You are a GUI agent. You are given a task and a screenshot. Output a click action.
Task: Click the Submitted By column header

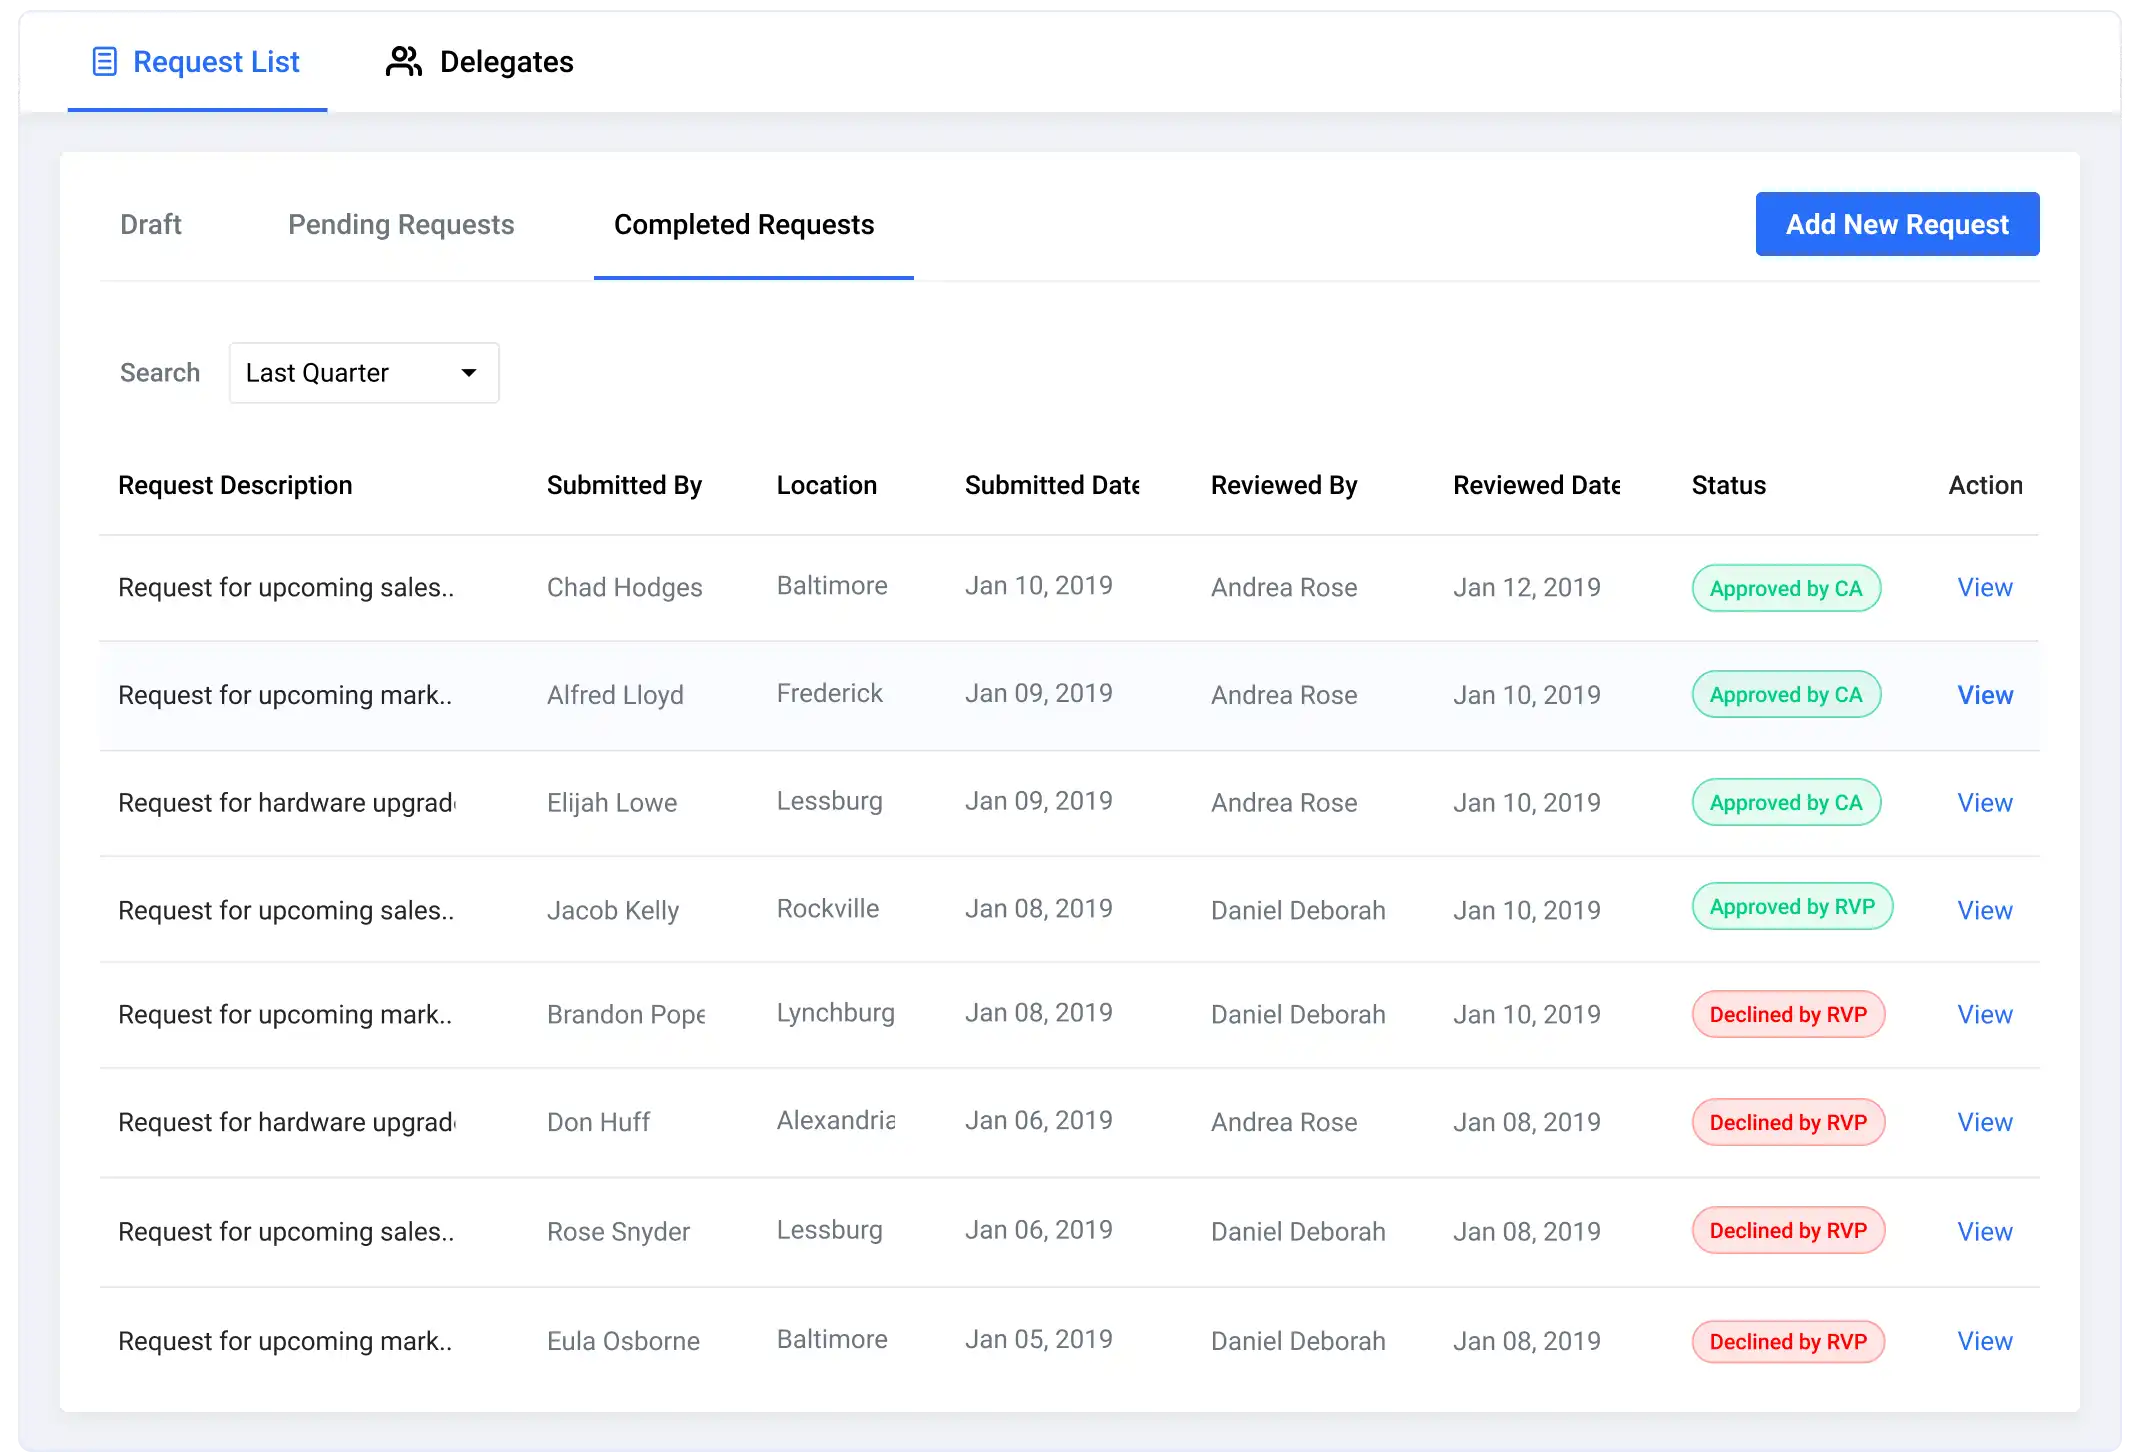pyautogui.click(x=624, y=485)
